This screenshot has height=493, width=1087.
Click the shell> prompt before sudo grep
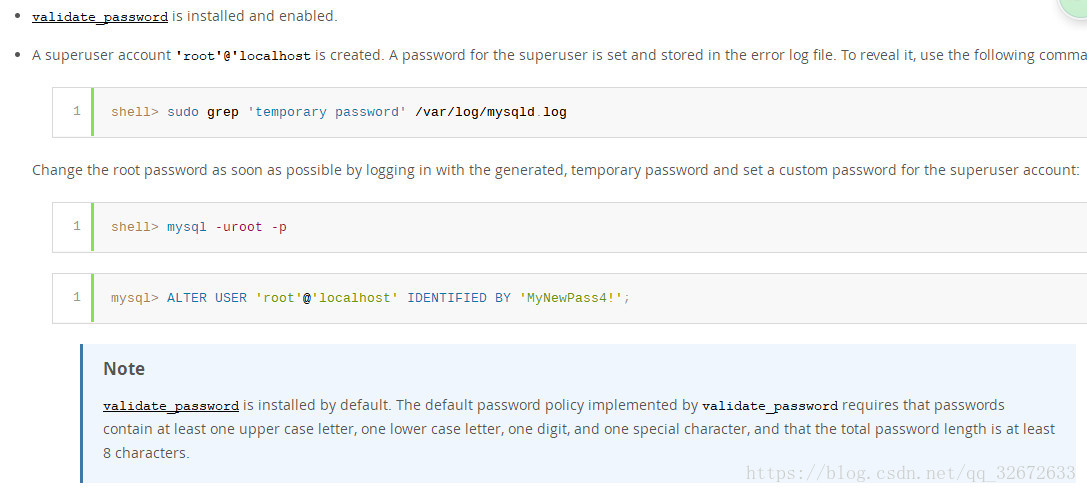coord(135,112)
